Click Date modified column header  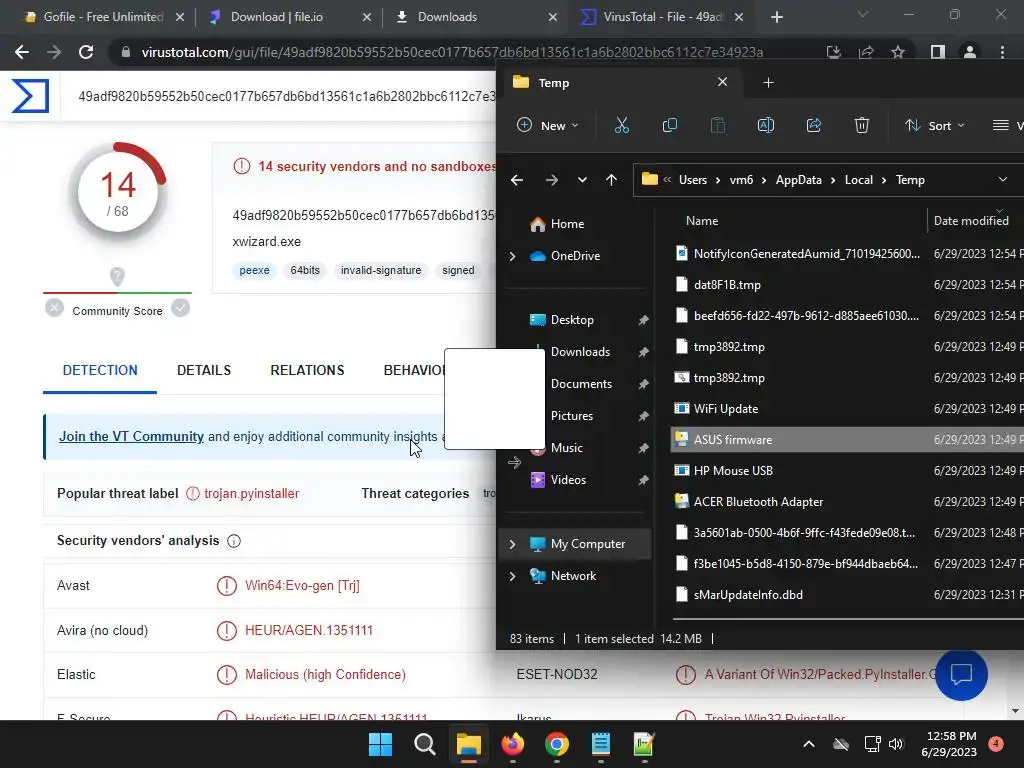[971, 221]
